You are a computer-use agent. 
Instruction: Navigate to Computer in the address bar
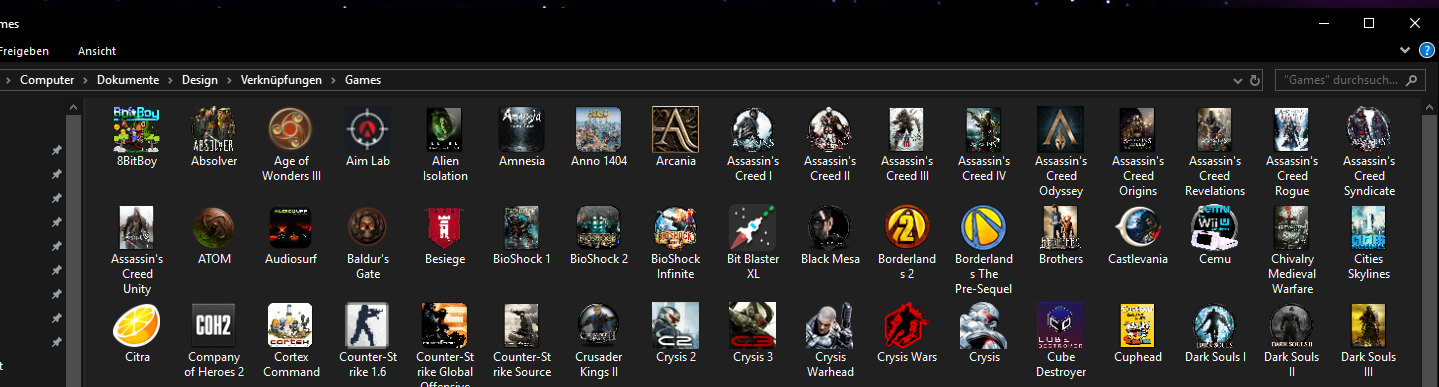pyautogui.click(x=47, y=80)
